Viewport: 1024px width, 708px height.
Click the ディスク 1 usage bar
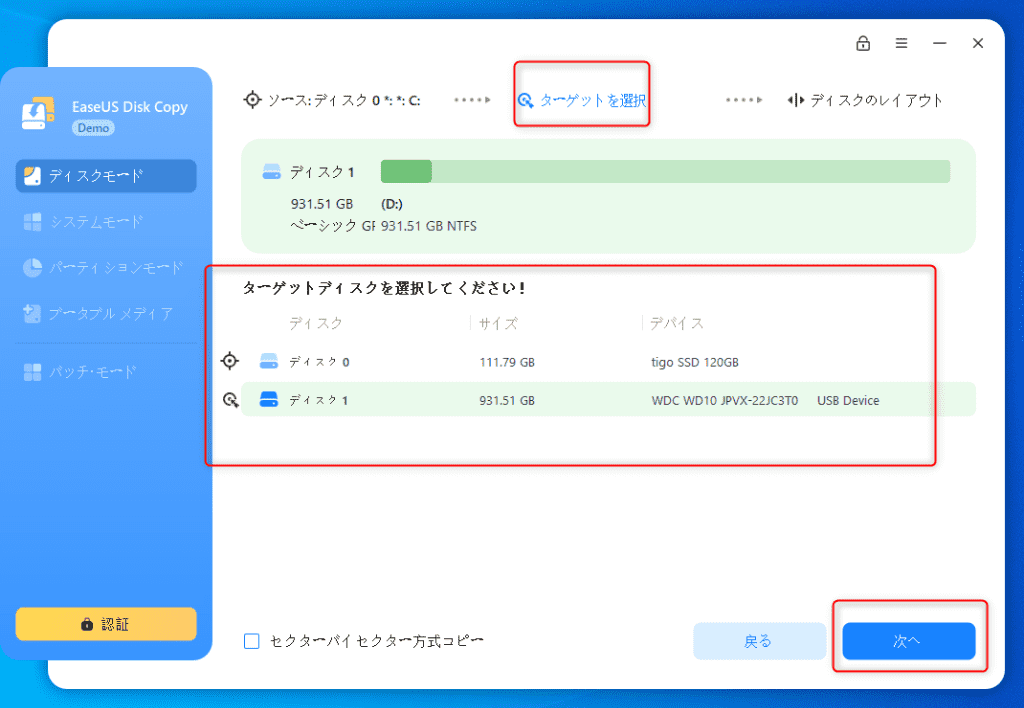click(x=665, y=172)
